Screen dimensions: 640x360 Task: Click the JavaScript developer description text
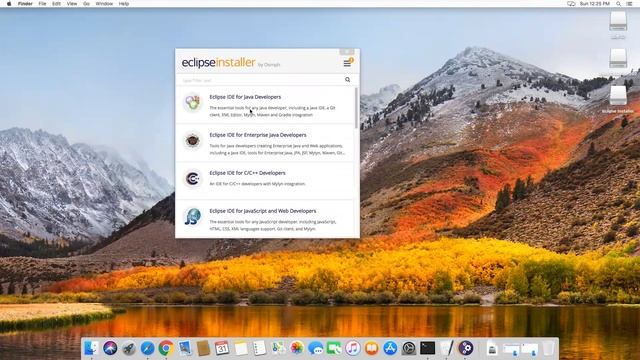point(273,225)
